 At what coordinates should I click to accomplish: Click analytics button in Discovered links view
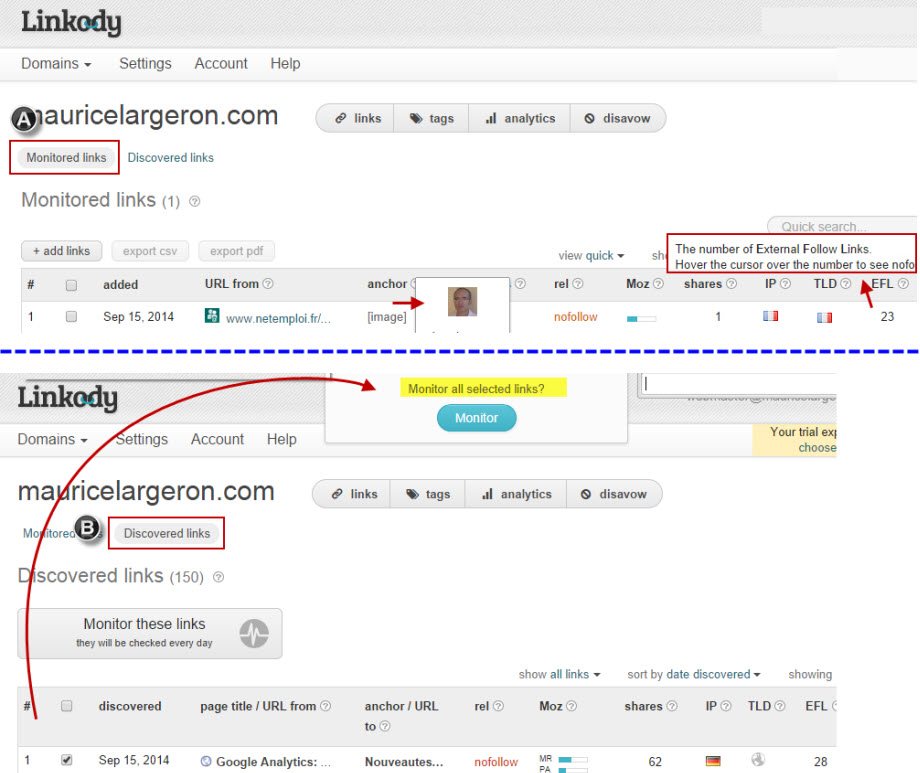point(516,494)
